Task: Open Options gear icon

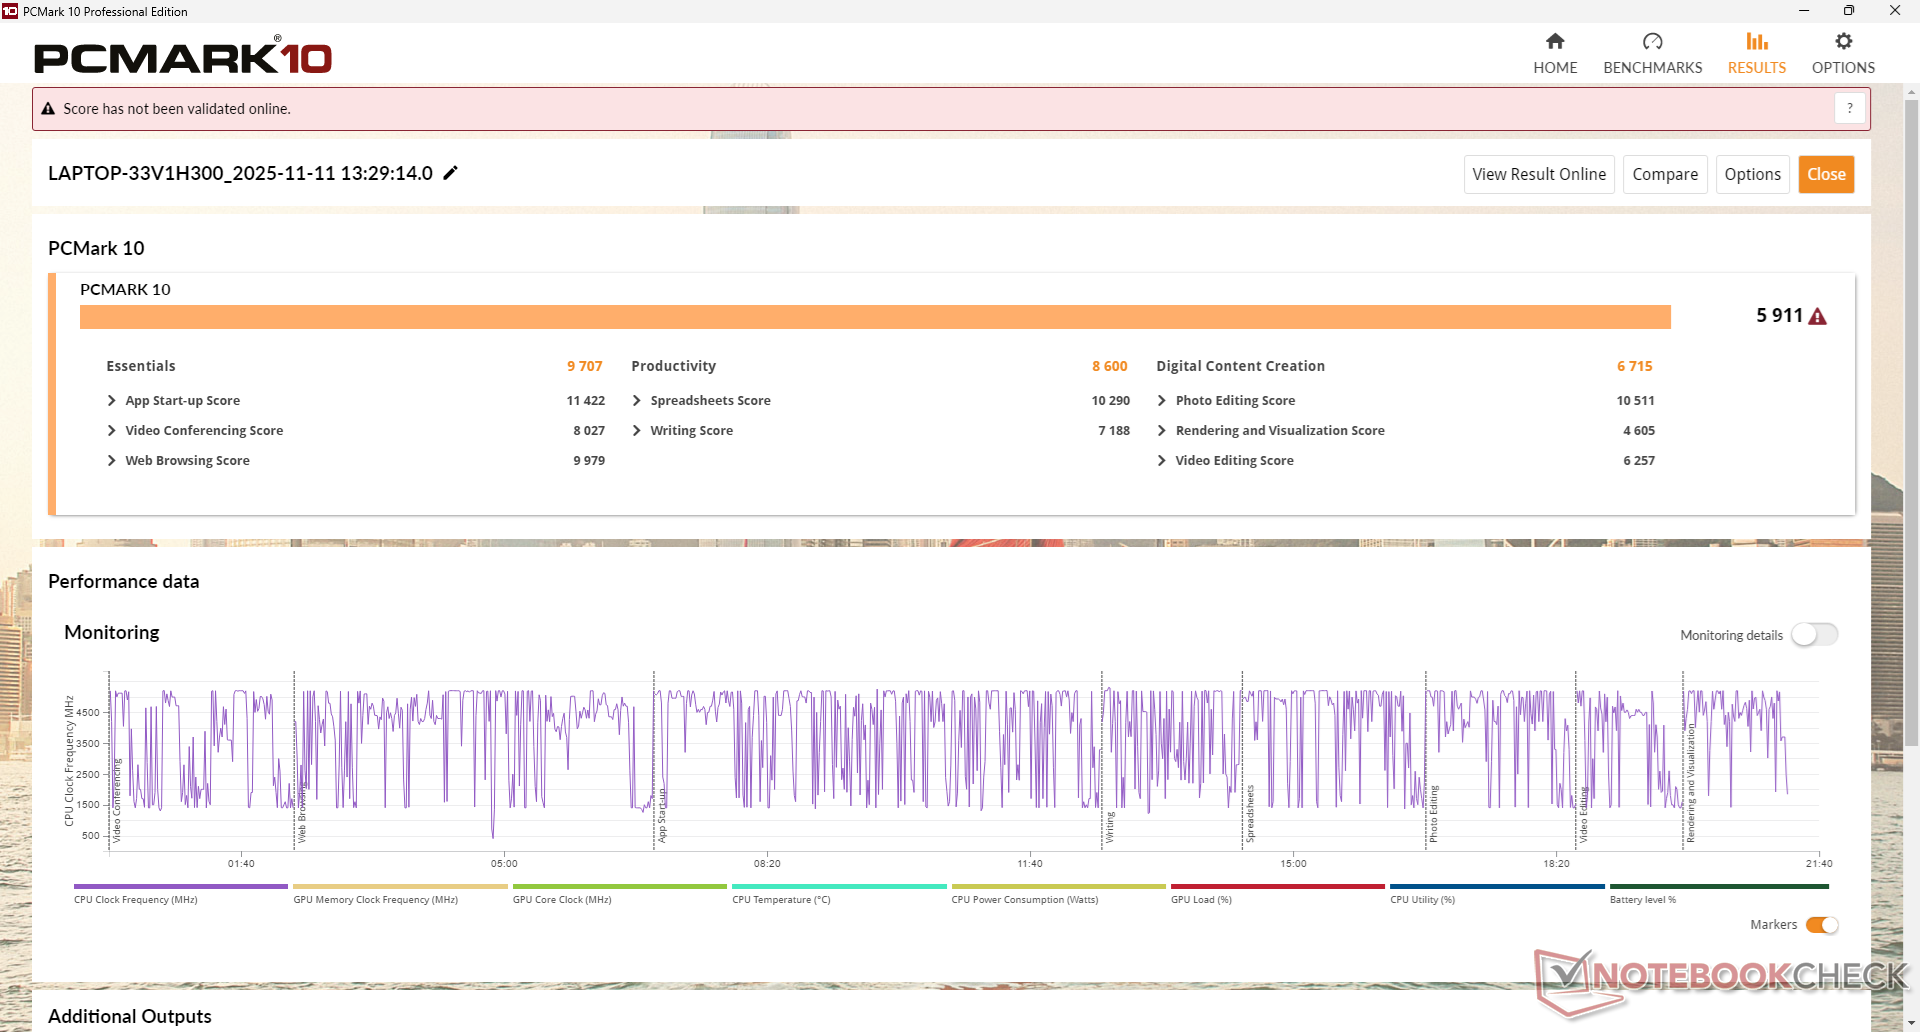Action: (x=1843, y=42)
